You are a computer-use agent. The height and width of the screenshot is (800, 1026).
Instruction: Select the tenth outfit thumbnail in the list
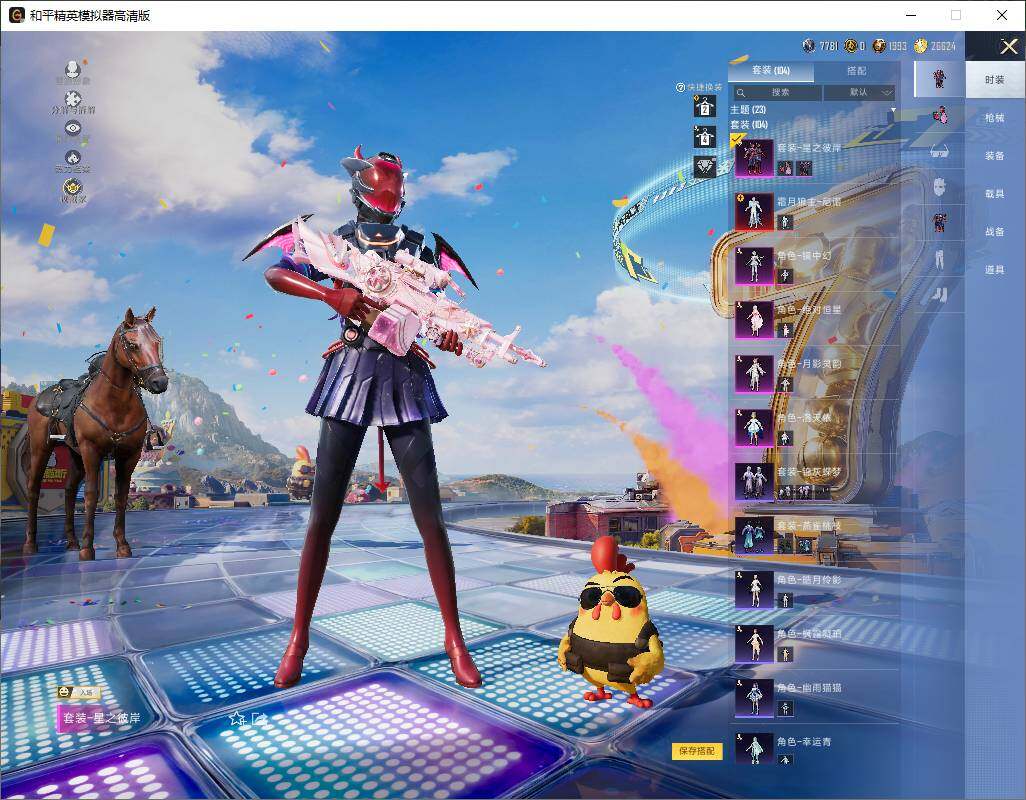coord(754,644)
